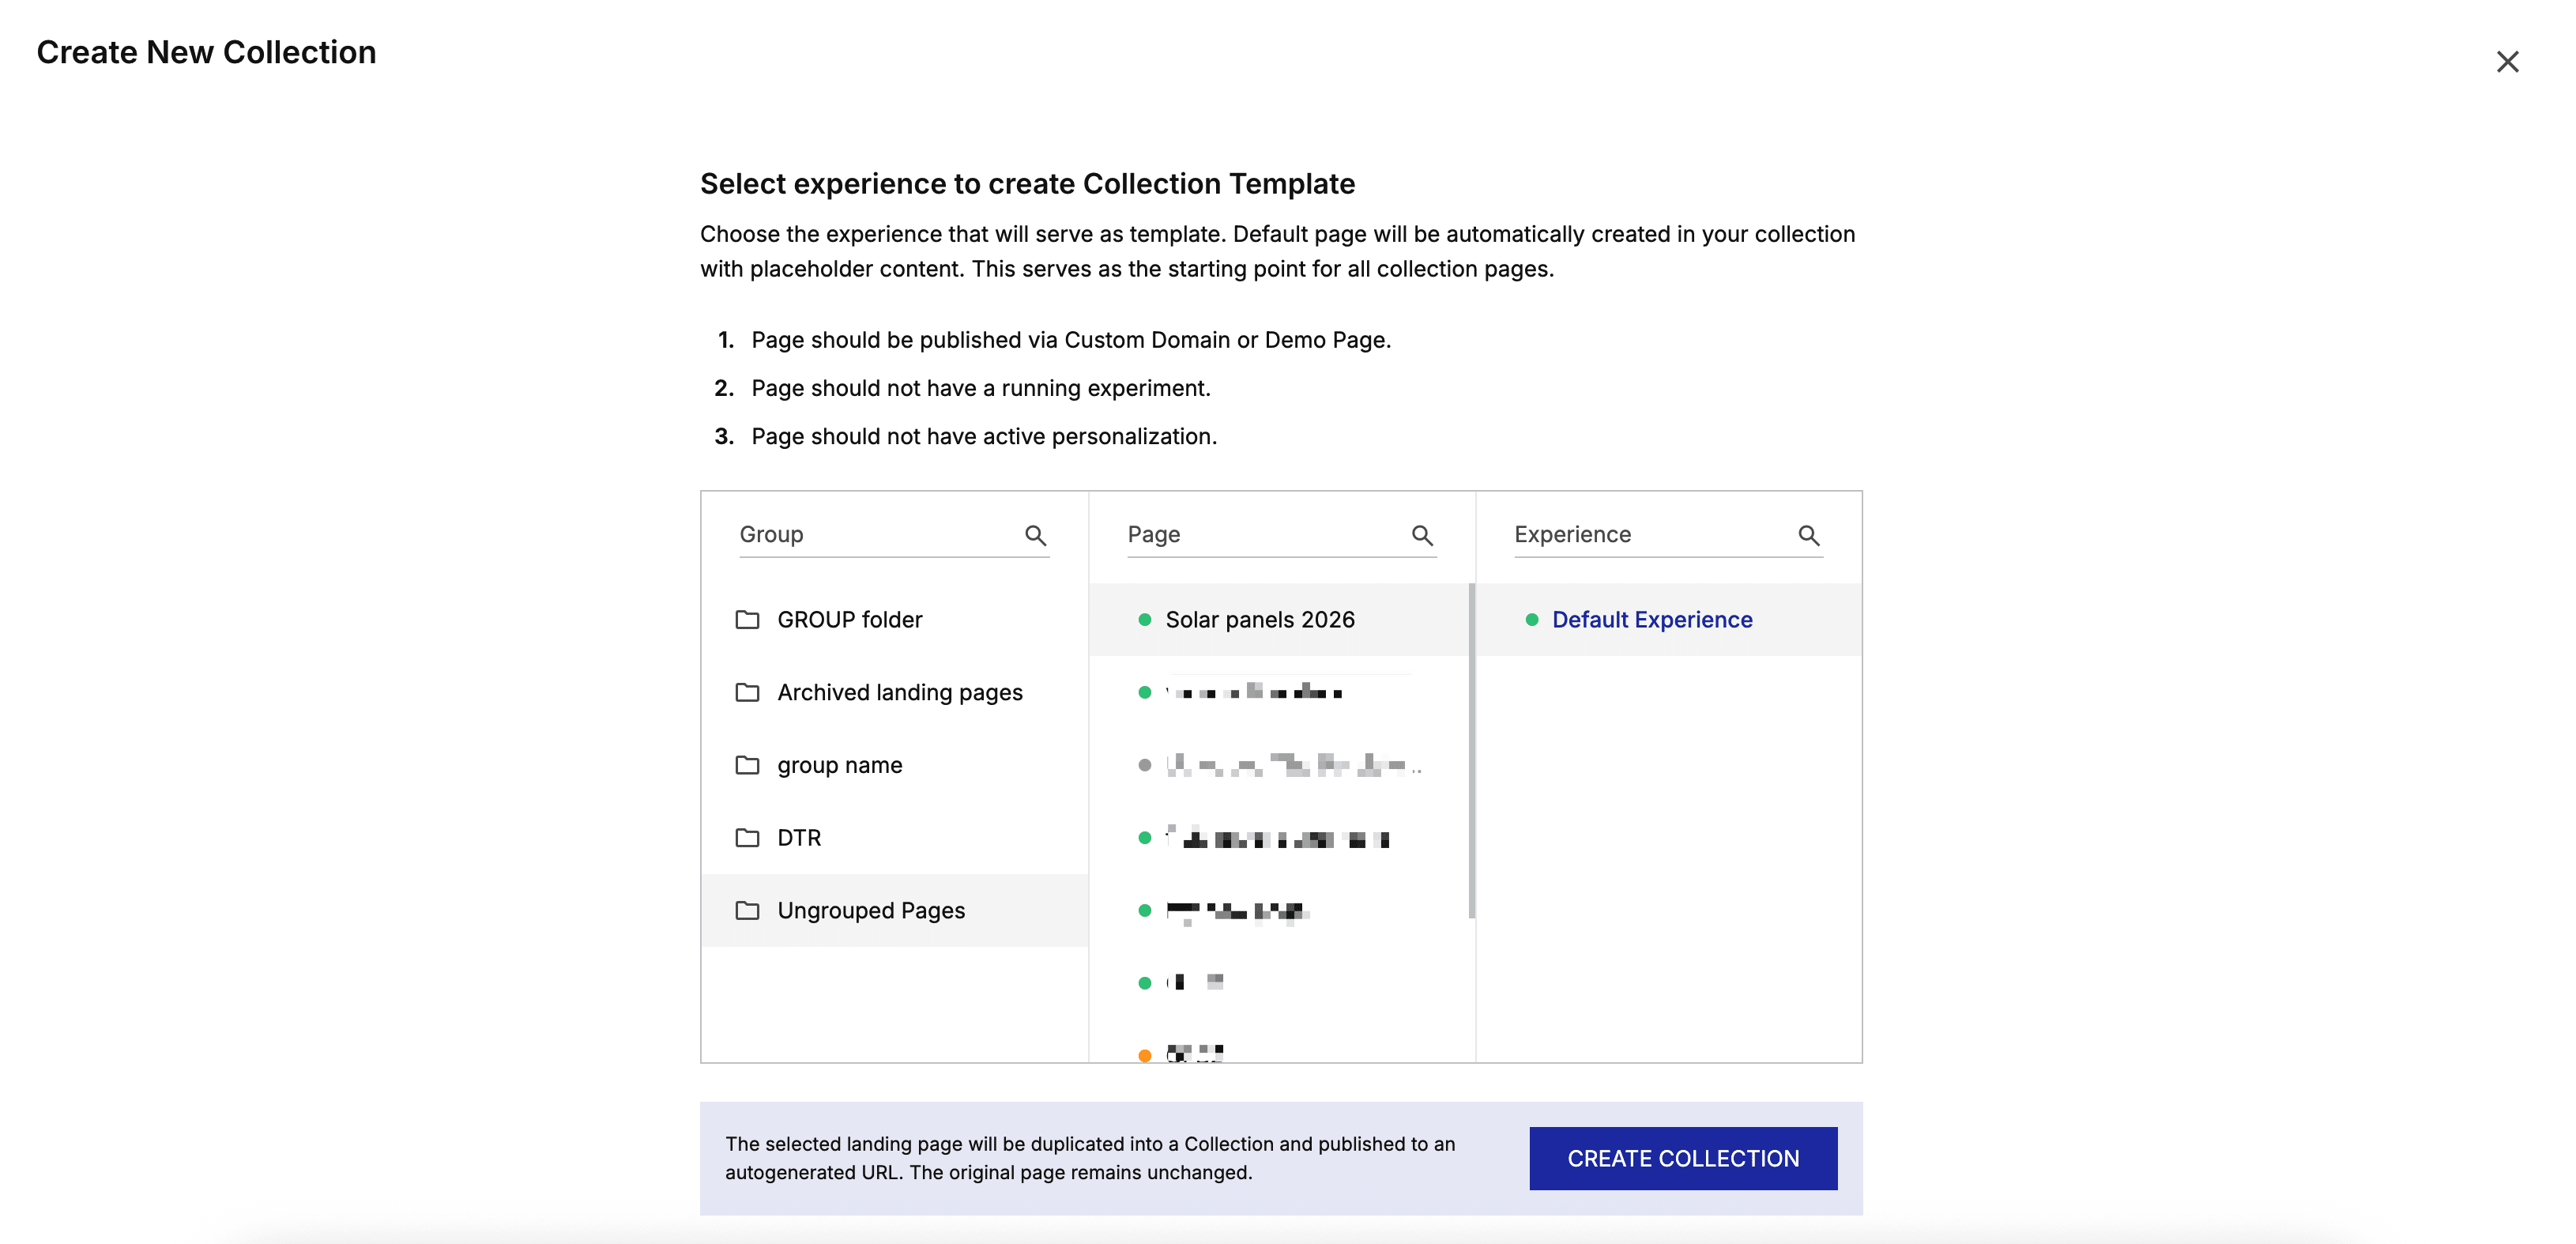This screenshot has height=1244, width=2576.
Task: Click the Archived landing pages folder icon
Action: click(747, 692)
